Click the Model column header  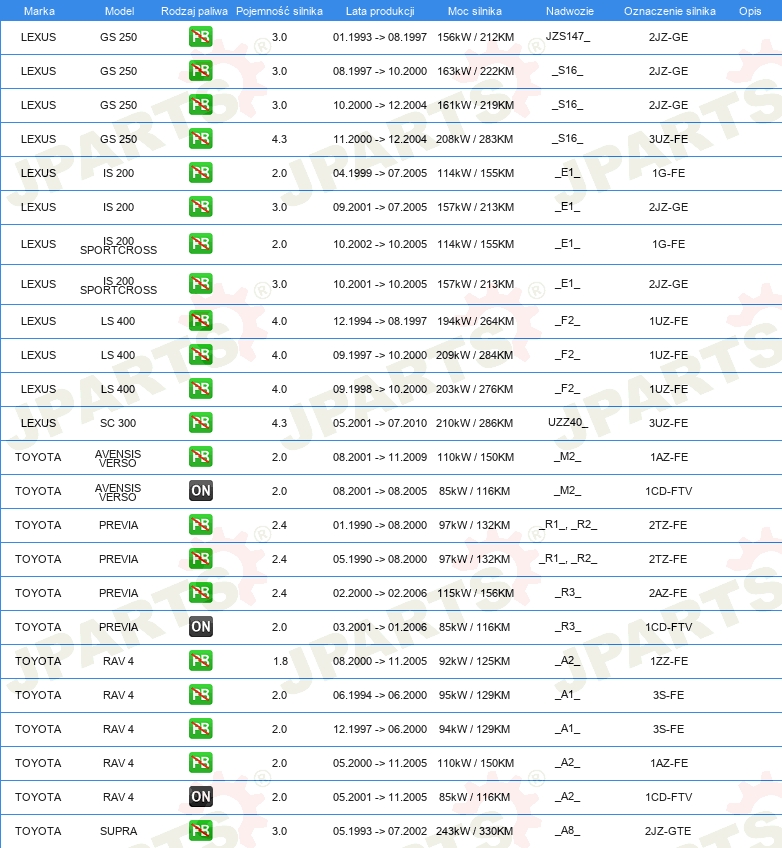[120, 11]
